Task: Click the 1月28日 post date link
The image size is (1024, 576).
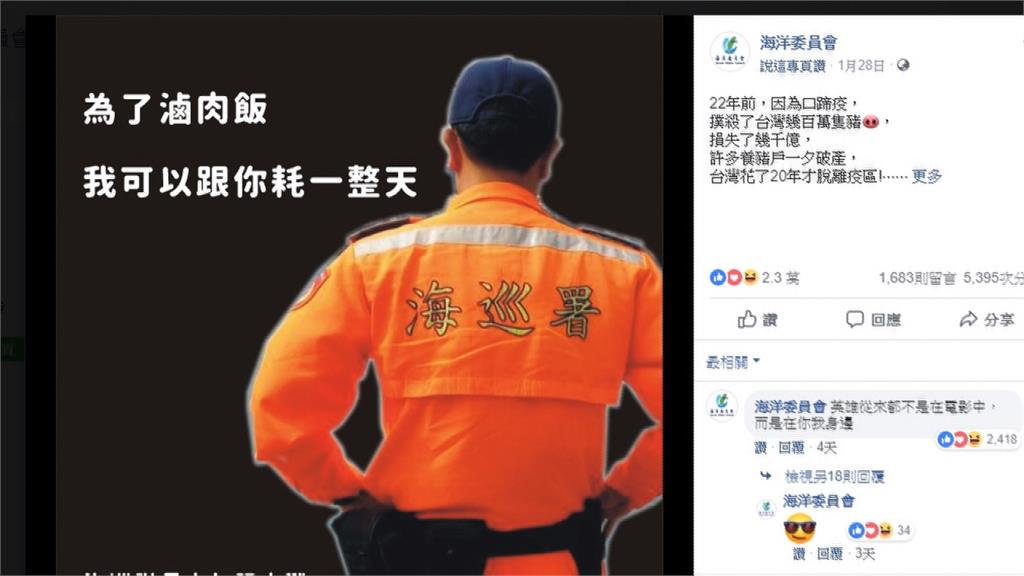Action: (861, 65)
